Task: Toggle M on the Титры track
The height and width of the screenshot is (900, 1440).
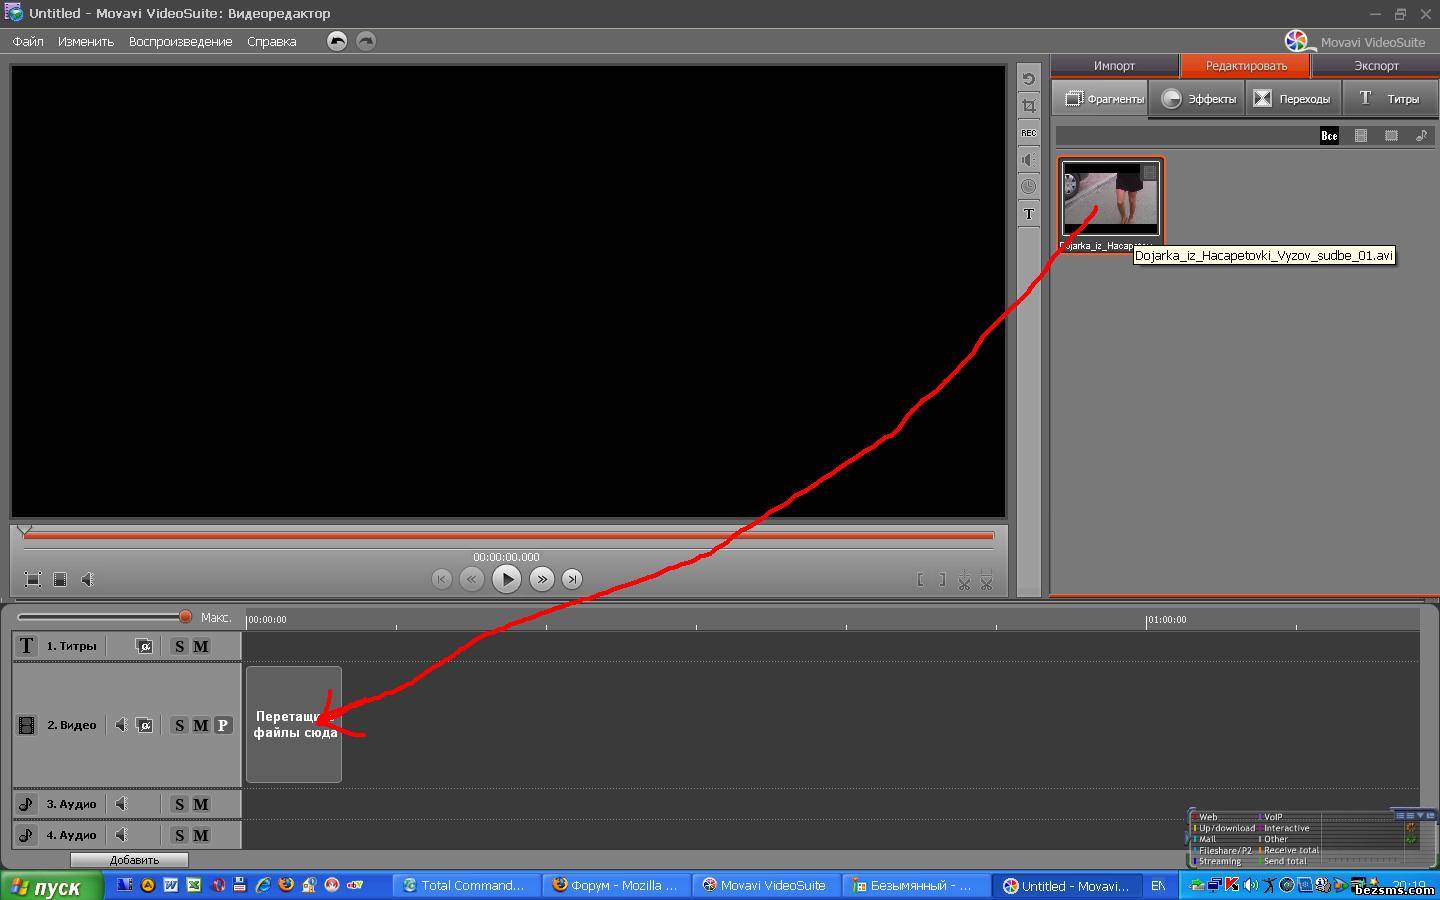Action: pos(201,646)
